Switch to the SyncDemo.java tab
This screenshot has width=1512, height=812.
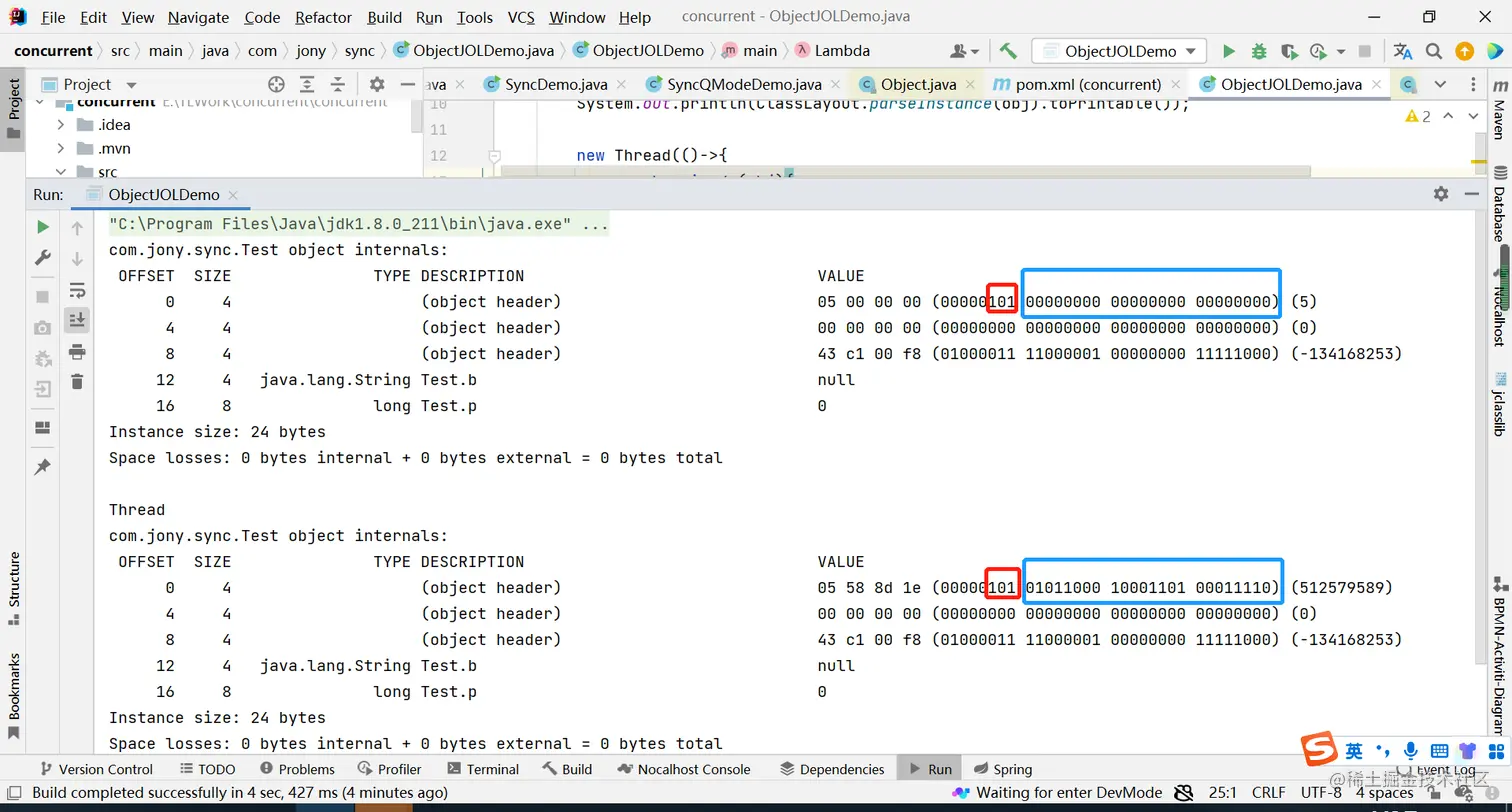pos(556,85)
